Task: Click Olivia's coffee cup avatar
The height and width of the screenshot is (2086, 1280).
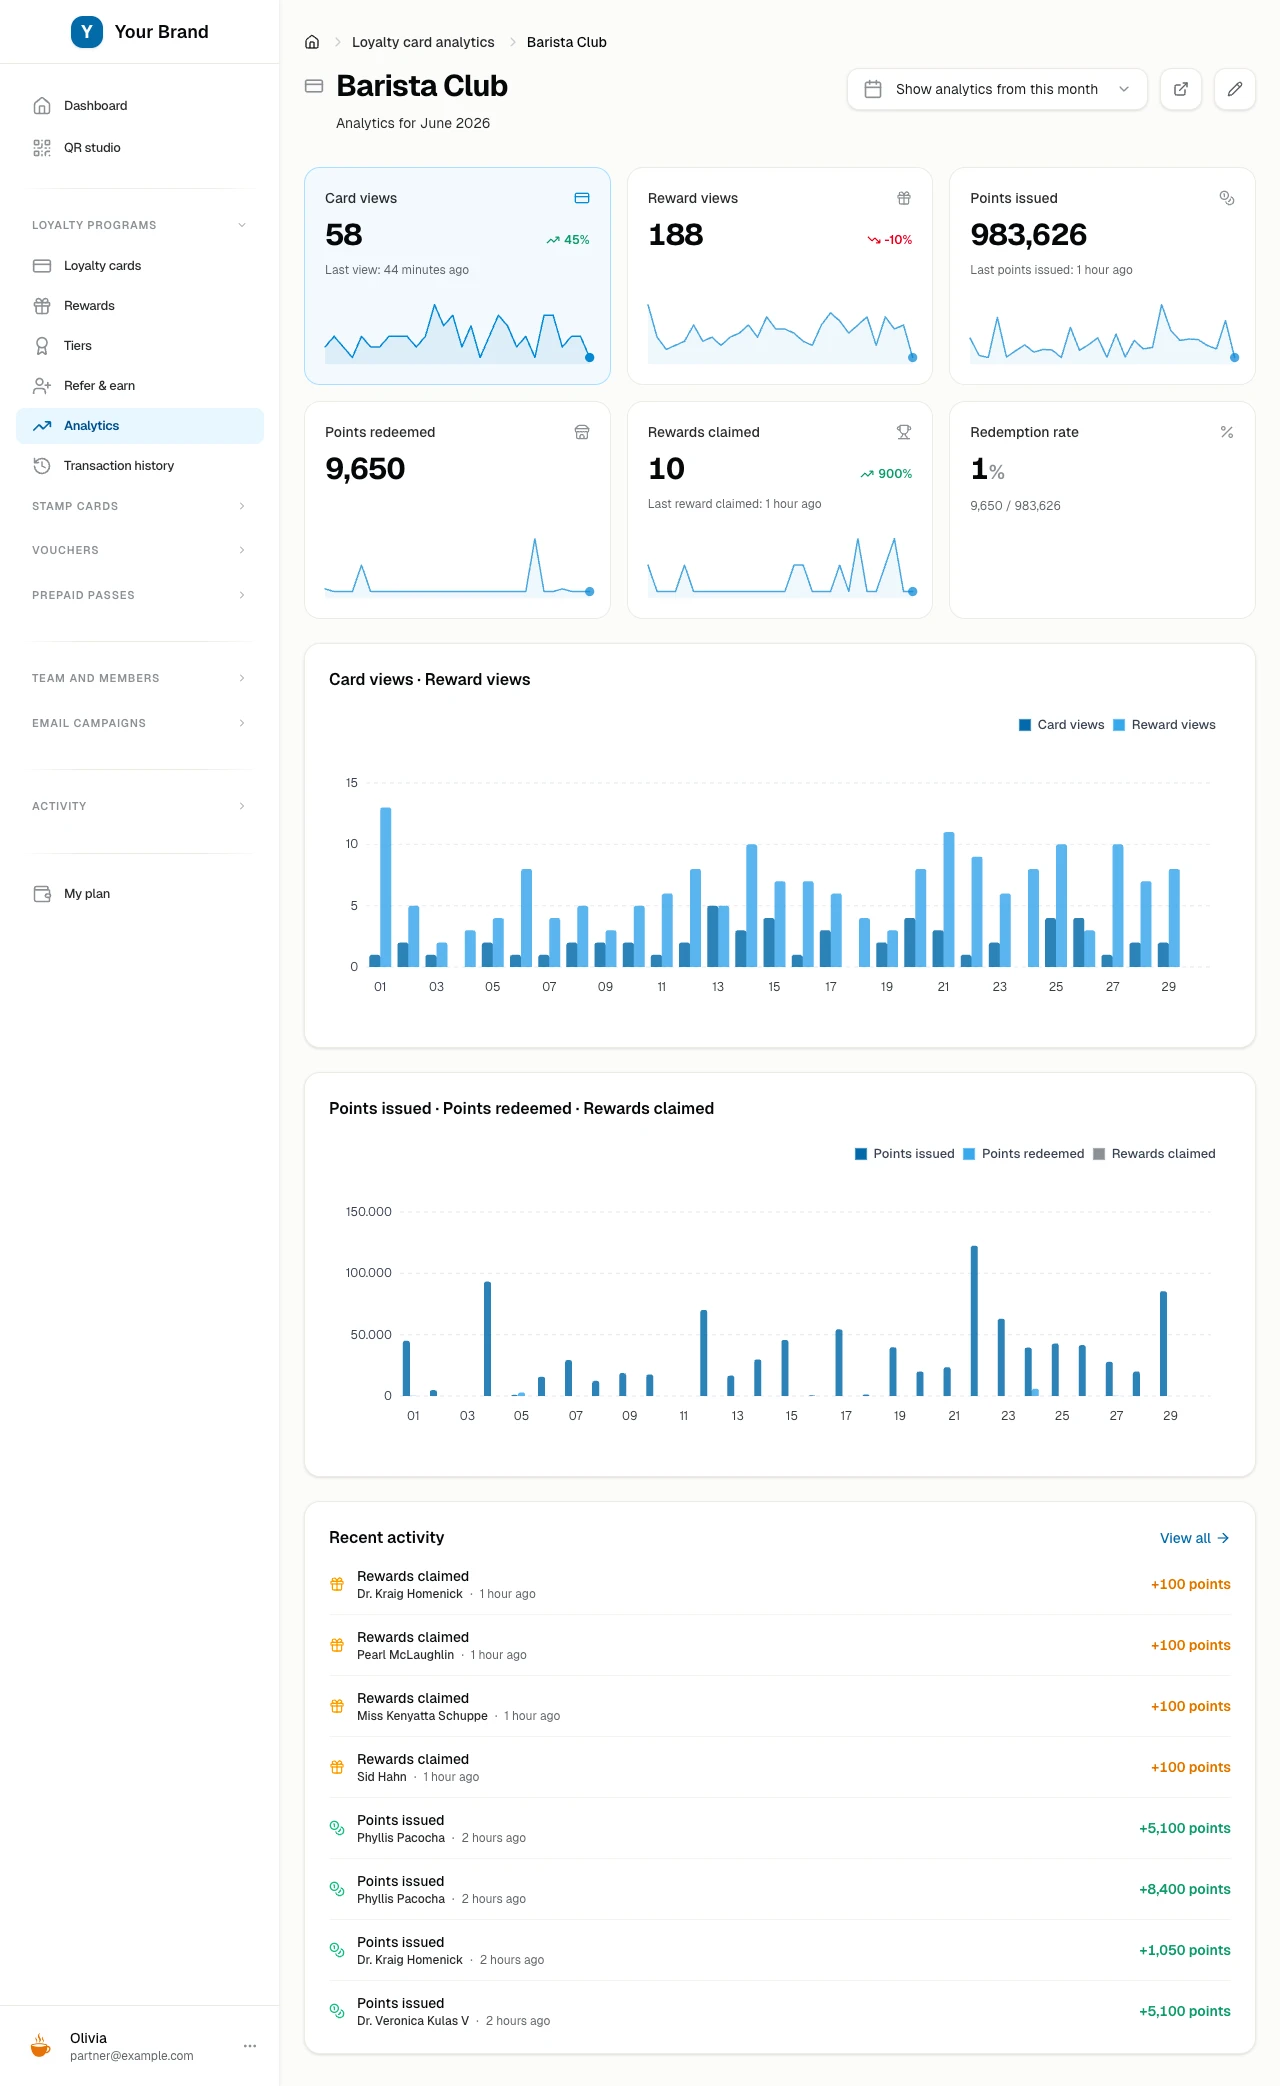Action: [41, 2046]
